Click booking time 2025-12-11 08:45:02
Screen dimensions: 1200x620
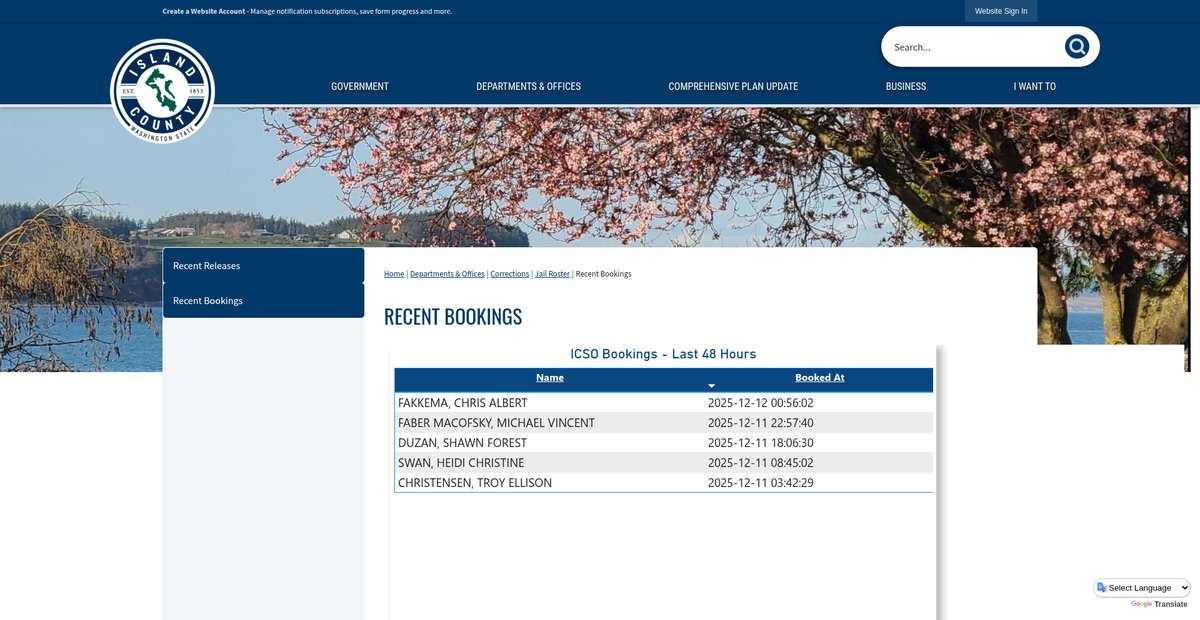click(761, 463)
